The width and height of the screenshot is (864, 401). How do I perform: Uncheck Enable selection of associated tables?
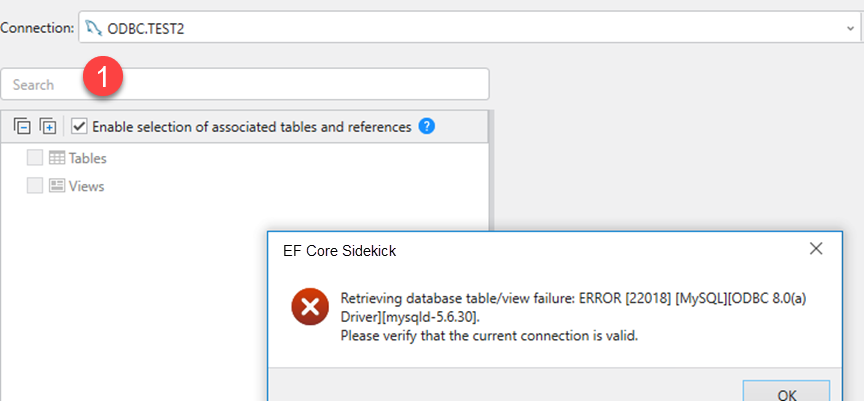coord(79,127)
